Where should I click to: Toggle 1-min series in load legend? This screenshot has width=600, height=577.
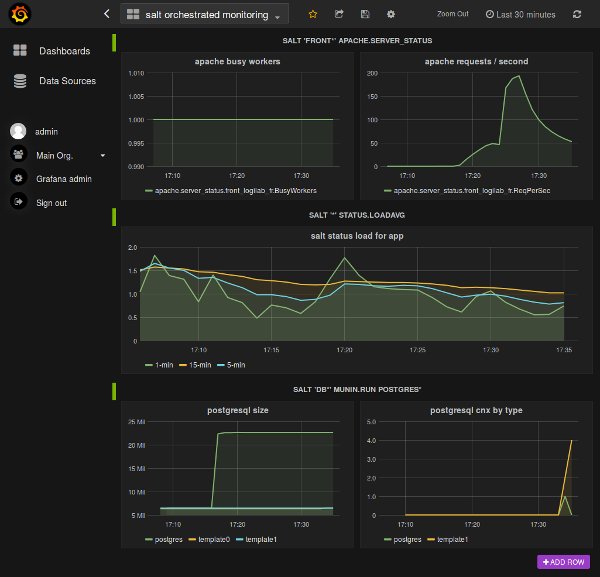point(159,365)
